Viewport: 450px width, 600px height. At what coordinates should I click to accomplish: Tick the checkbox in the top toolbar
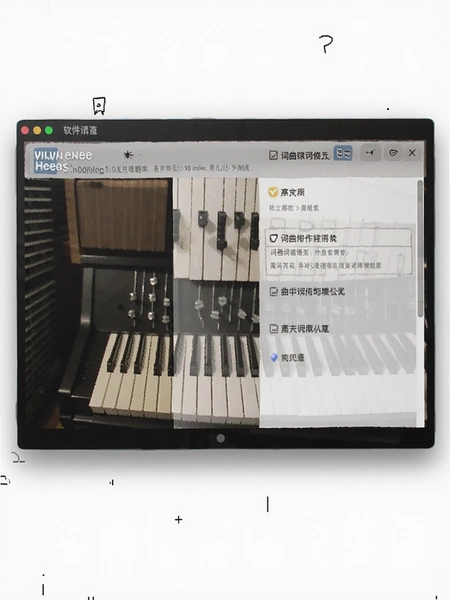click(273, 155)
